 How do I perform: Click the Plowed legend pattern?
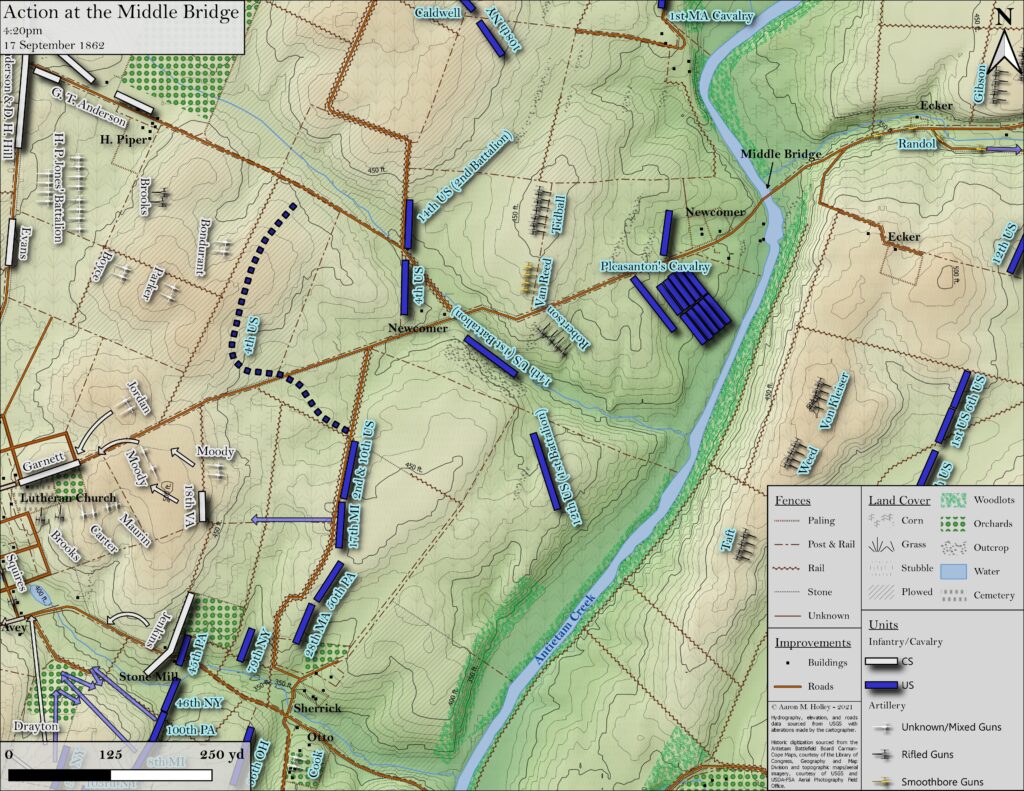point(884,592)
